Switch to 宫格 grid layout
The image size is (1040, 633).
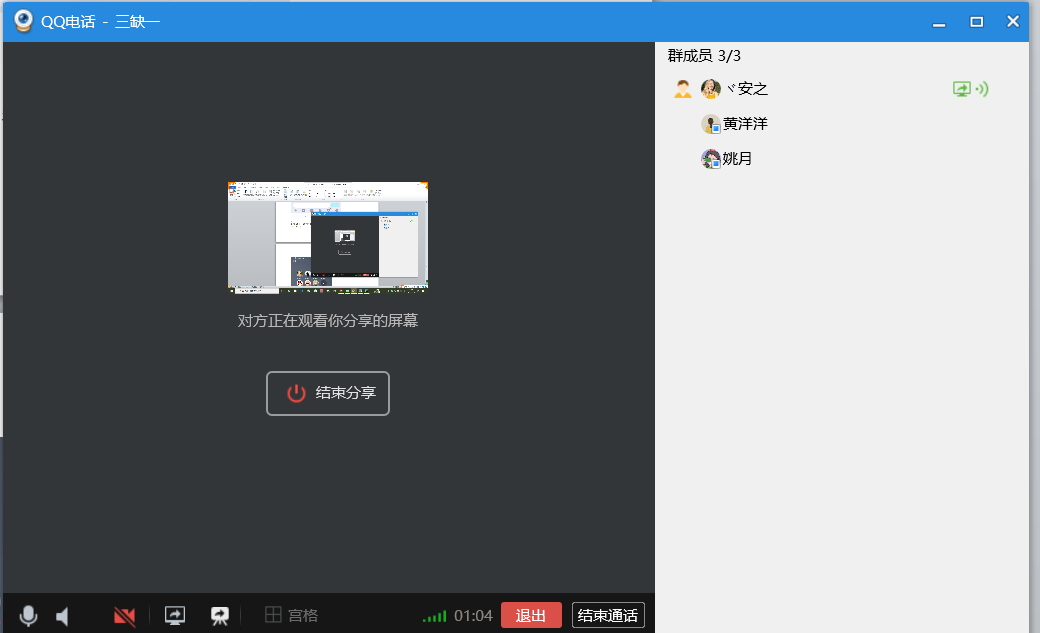point(291,616)
